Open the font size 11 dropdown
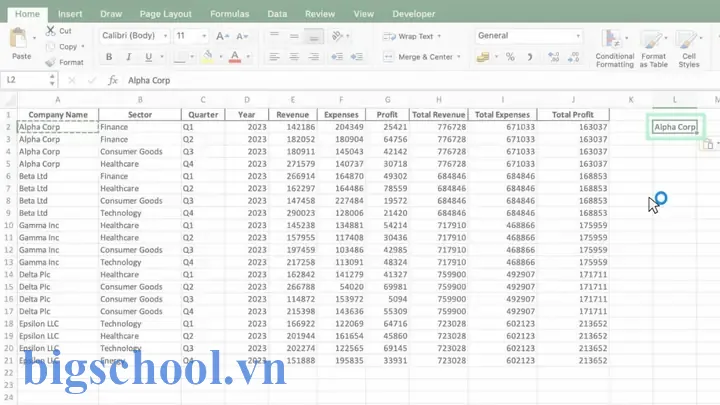 (204, 36)
